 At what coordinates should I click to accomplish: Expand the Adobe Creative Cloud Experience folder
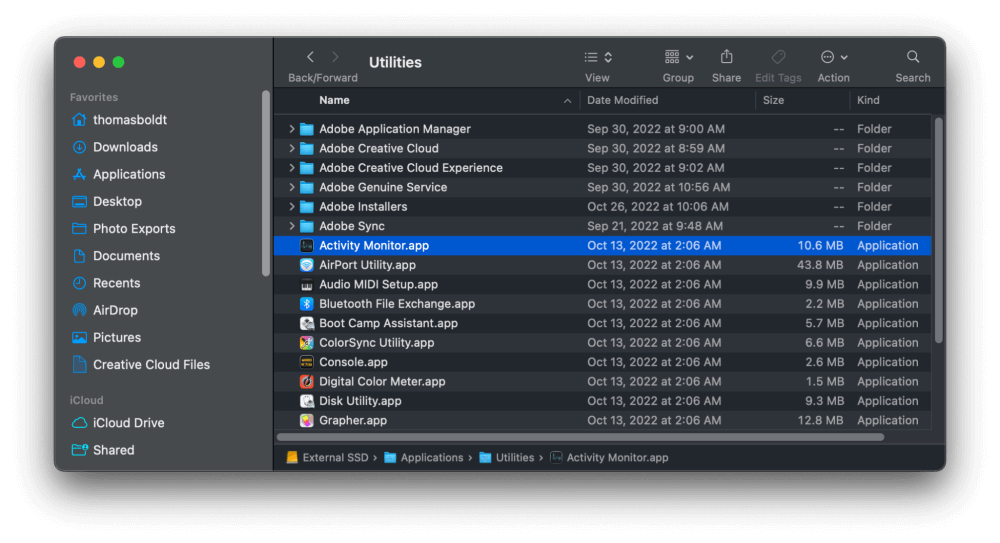click(291, 168)
